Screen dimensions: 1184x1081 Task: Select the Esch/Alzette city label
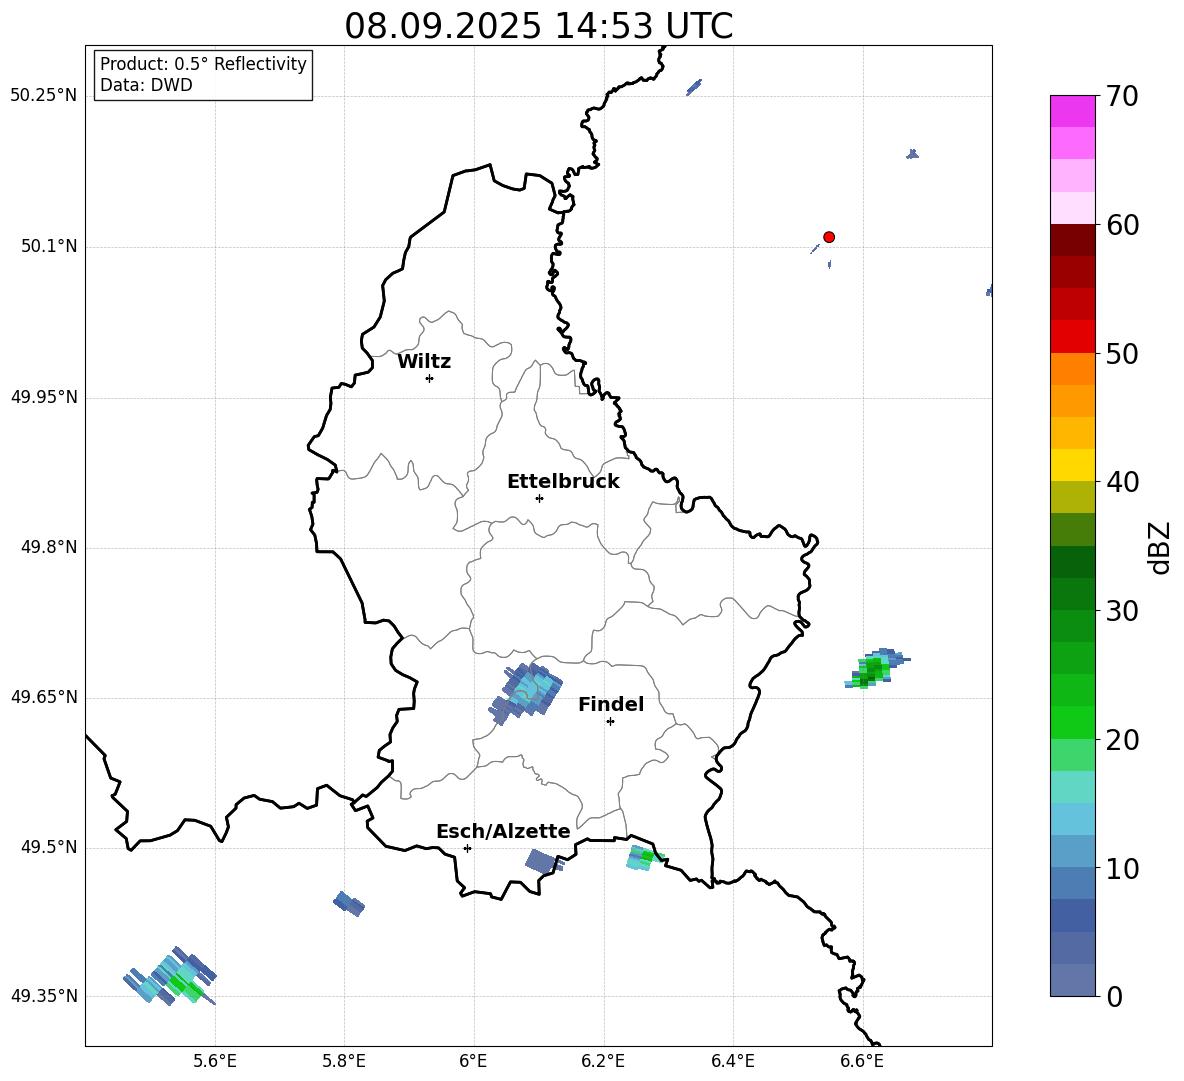(x=503, y=831)
